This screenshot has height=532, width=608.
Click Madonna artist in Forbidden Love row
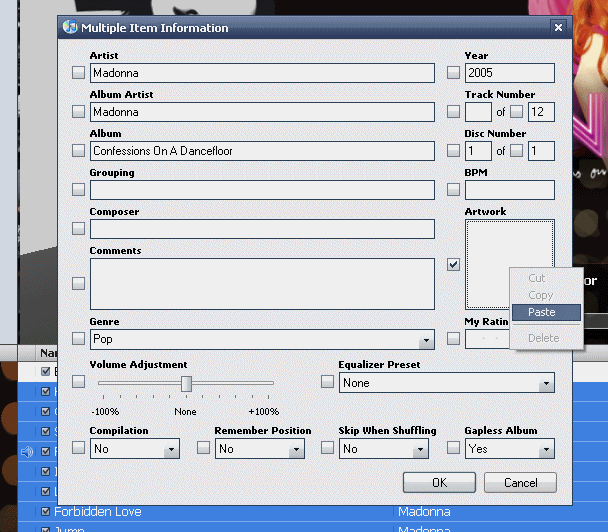pyautogui.click(x=424, y=512)
